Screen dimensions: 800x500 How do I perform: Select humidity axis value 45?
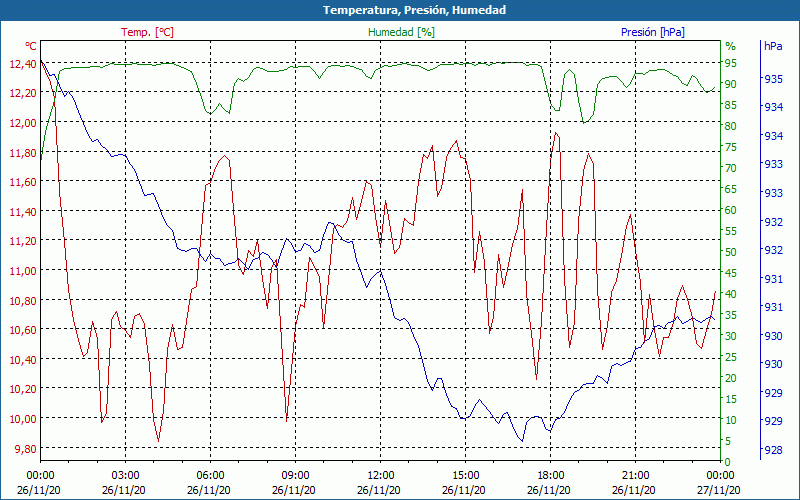click(x=731, y=273)
